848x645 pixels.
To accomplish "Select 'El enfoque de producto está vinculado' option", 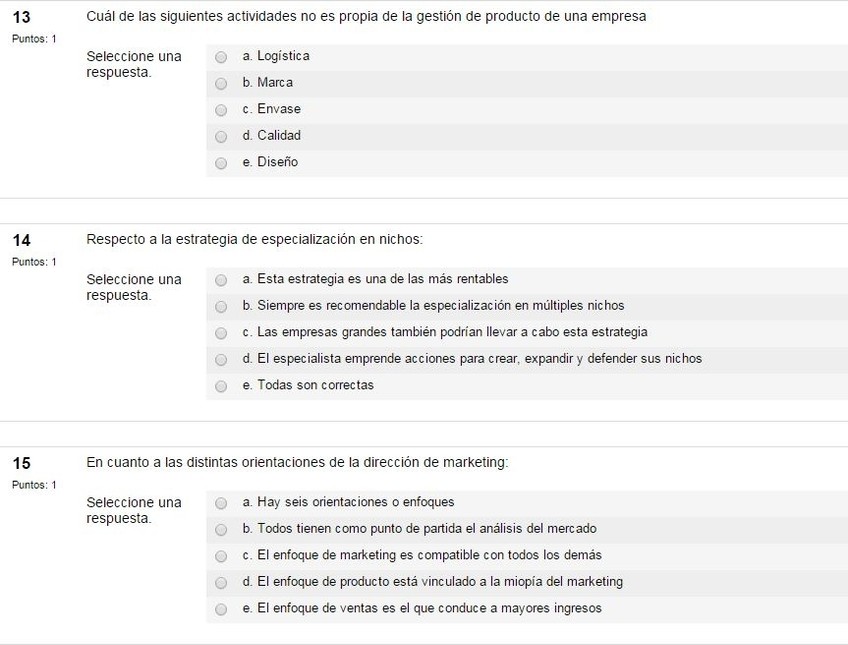I will coord(221,583).
